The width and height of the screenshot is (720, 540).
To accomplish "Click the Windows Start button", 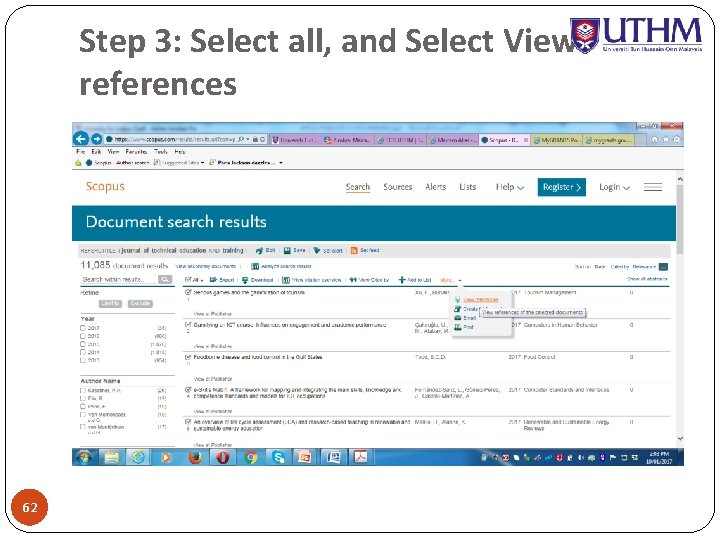I will pyautogui.click(x=84, y=457).
